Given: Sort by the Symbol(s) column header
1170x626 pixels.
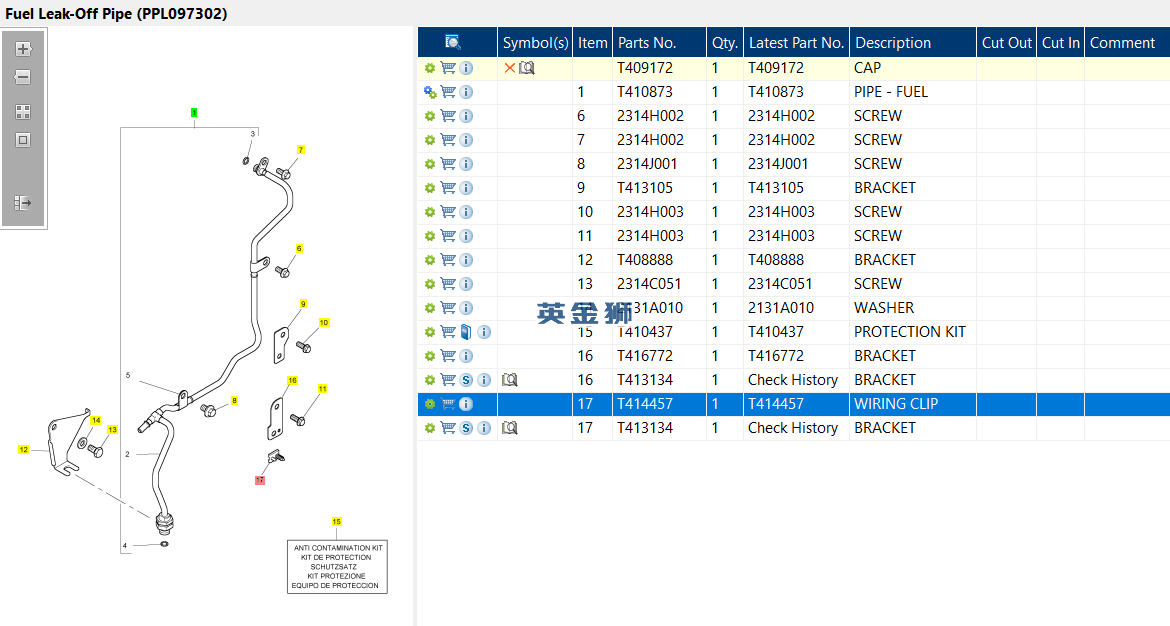Looking at the screenshot, I should click(x=535, y=43).
